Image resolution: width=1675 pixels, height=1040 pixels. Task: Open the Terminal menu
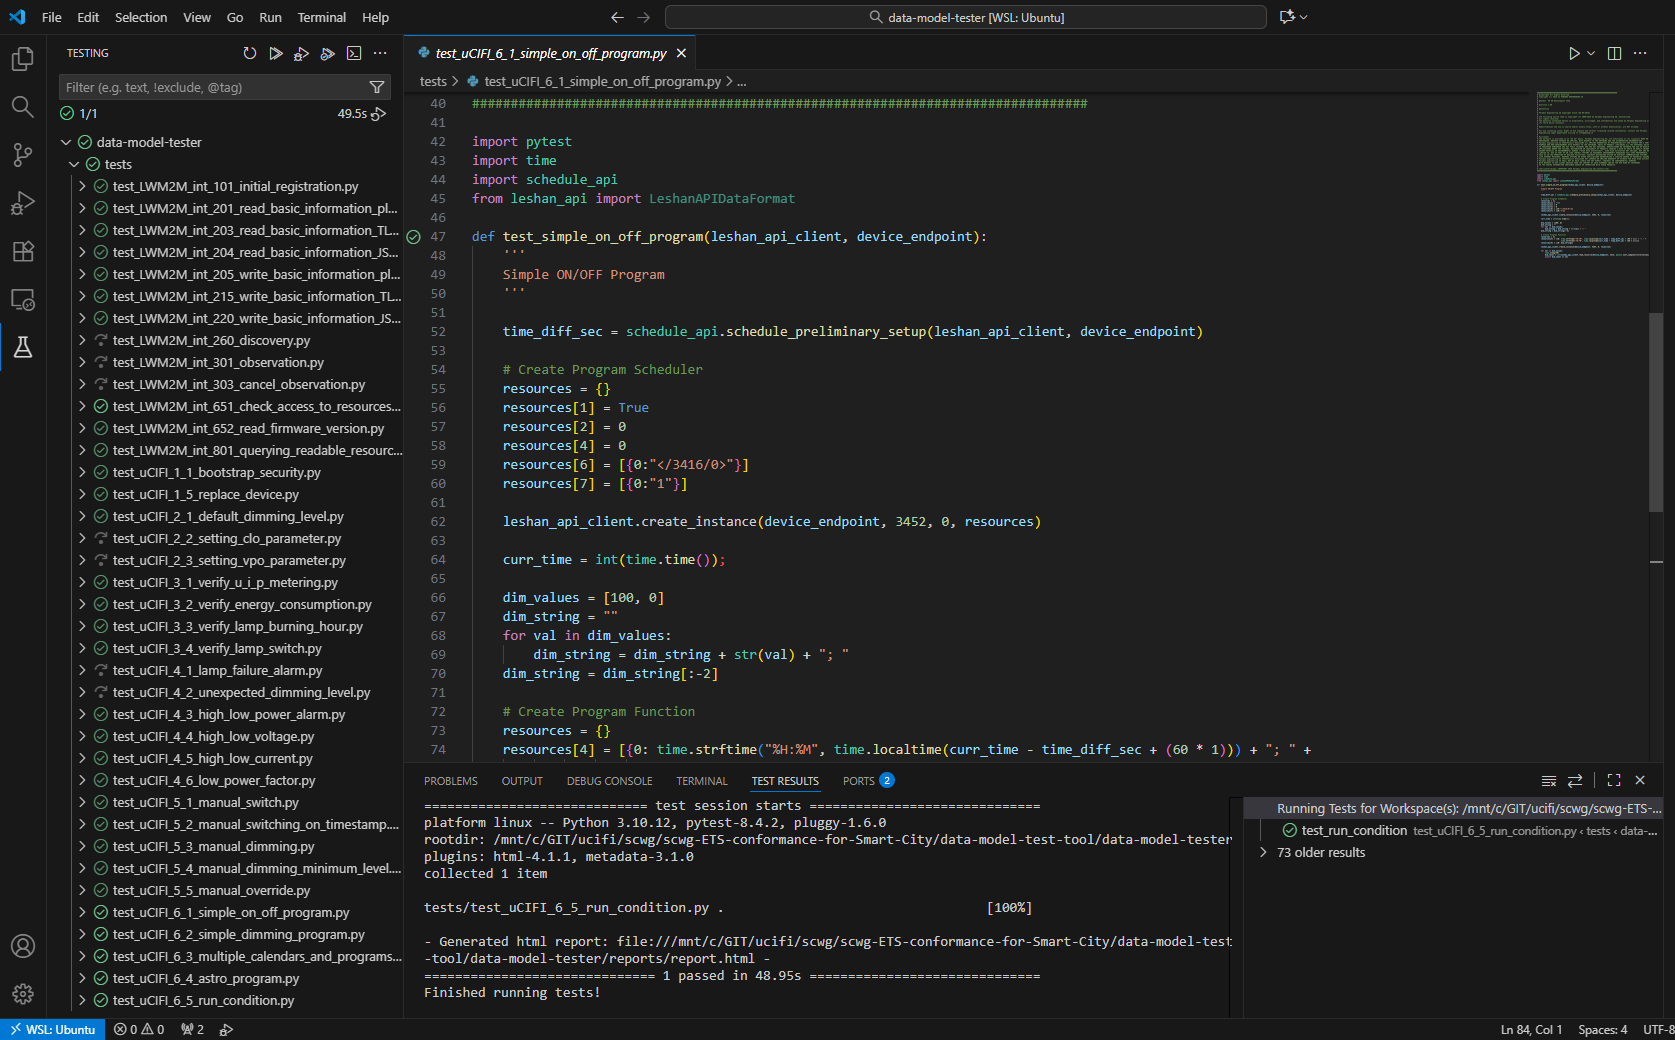click(x=321, y=17)
